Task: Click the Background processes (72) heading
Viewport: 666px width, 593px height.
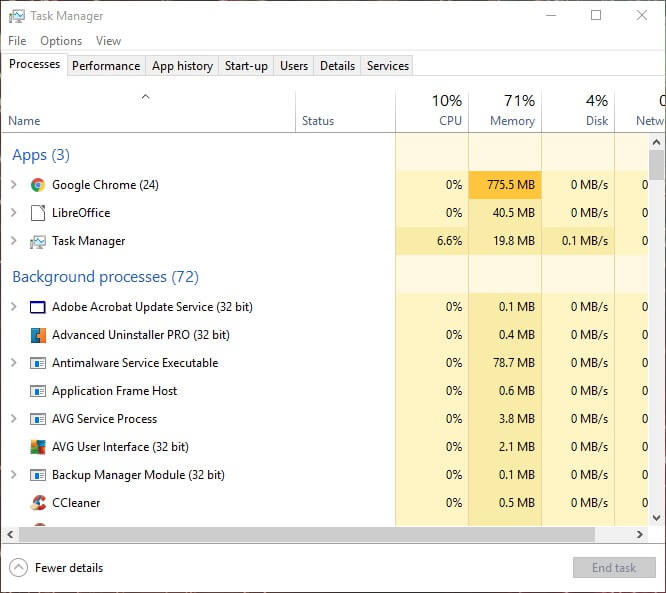Action: 105,277
